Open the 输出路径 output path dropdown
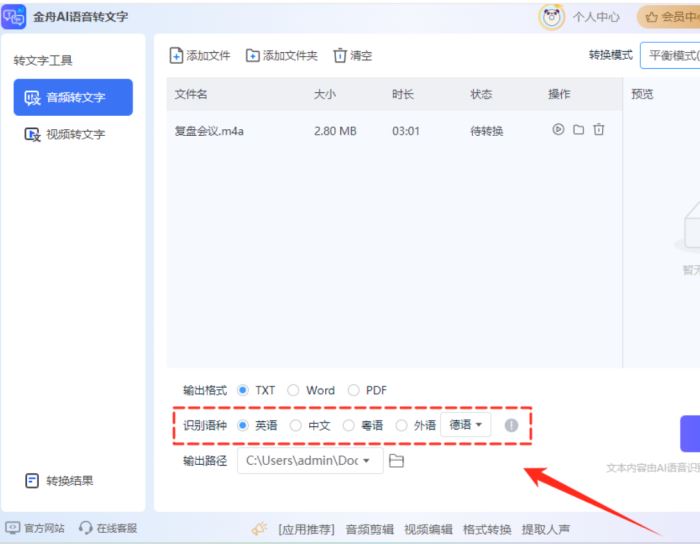Image resolution: width=700 pixels, height=544 pixels. [310, 461]
